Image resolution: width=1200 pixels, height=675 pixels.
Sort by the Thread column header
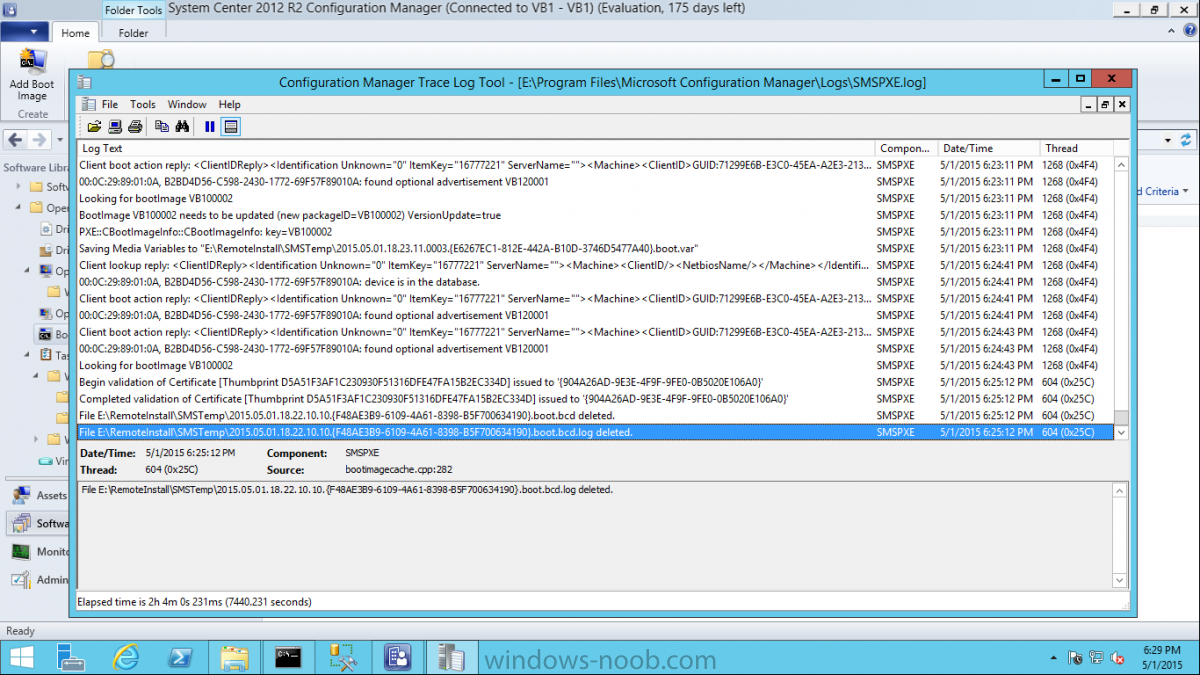[x=1076, y=148]
